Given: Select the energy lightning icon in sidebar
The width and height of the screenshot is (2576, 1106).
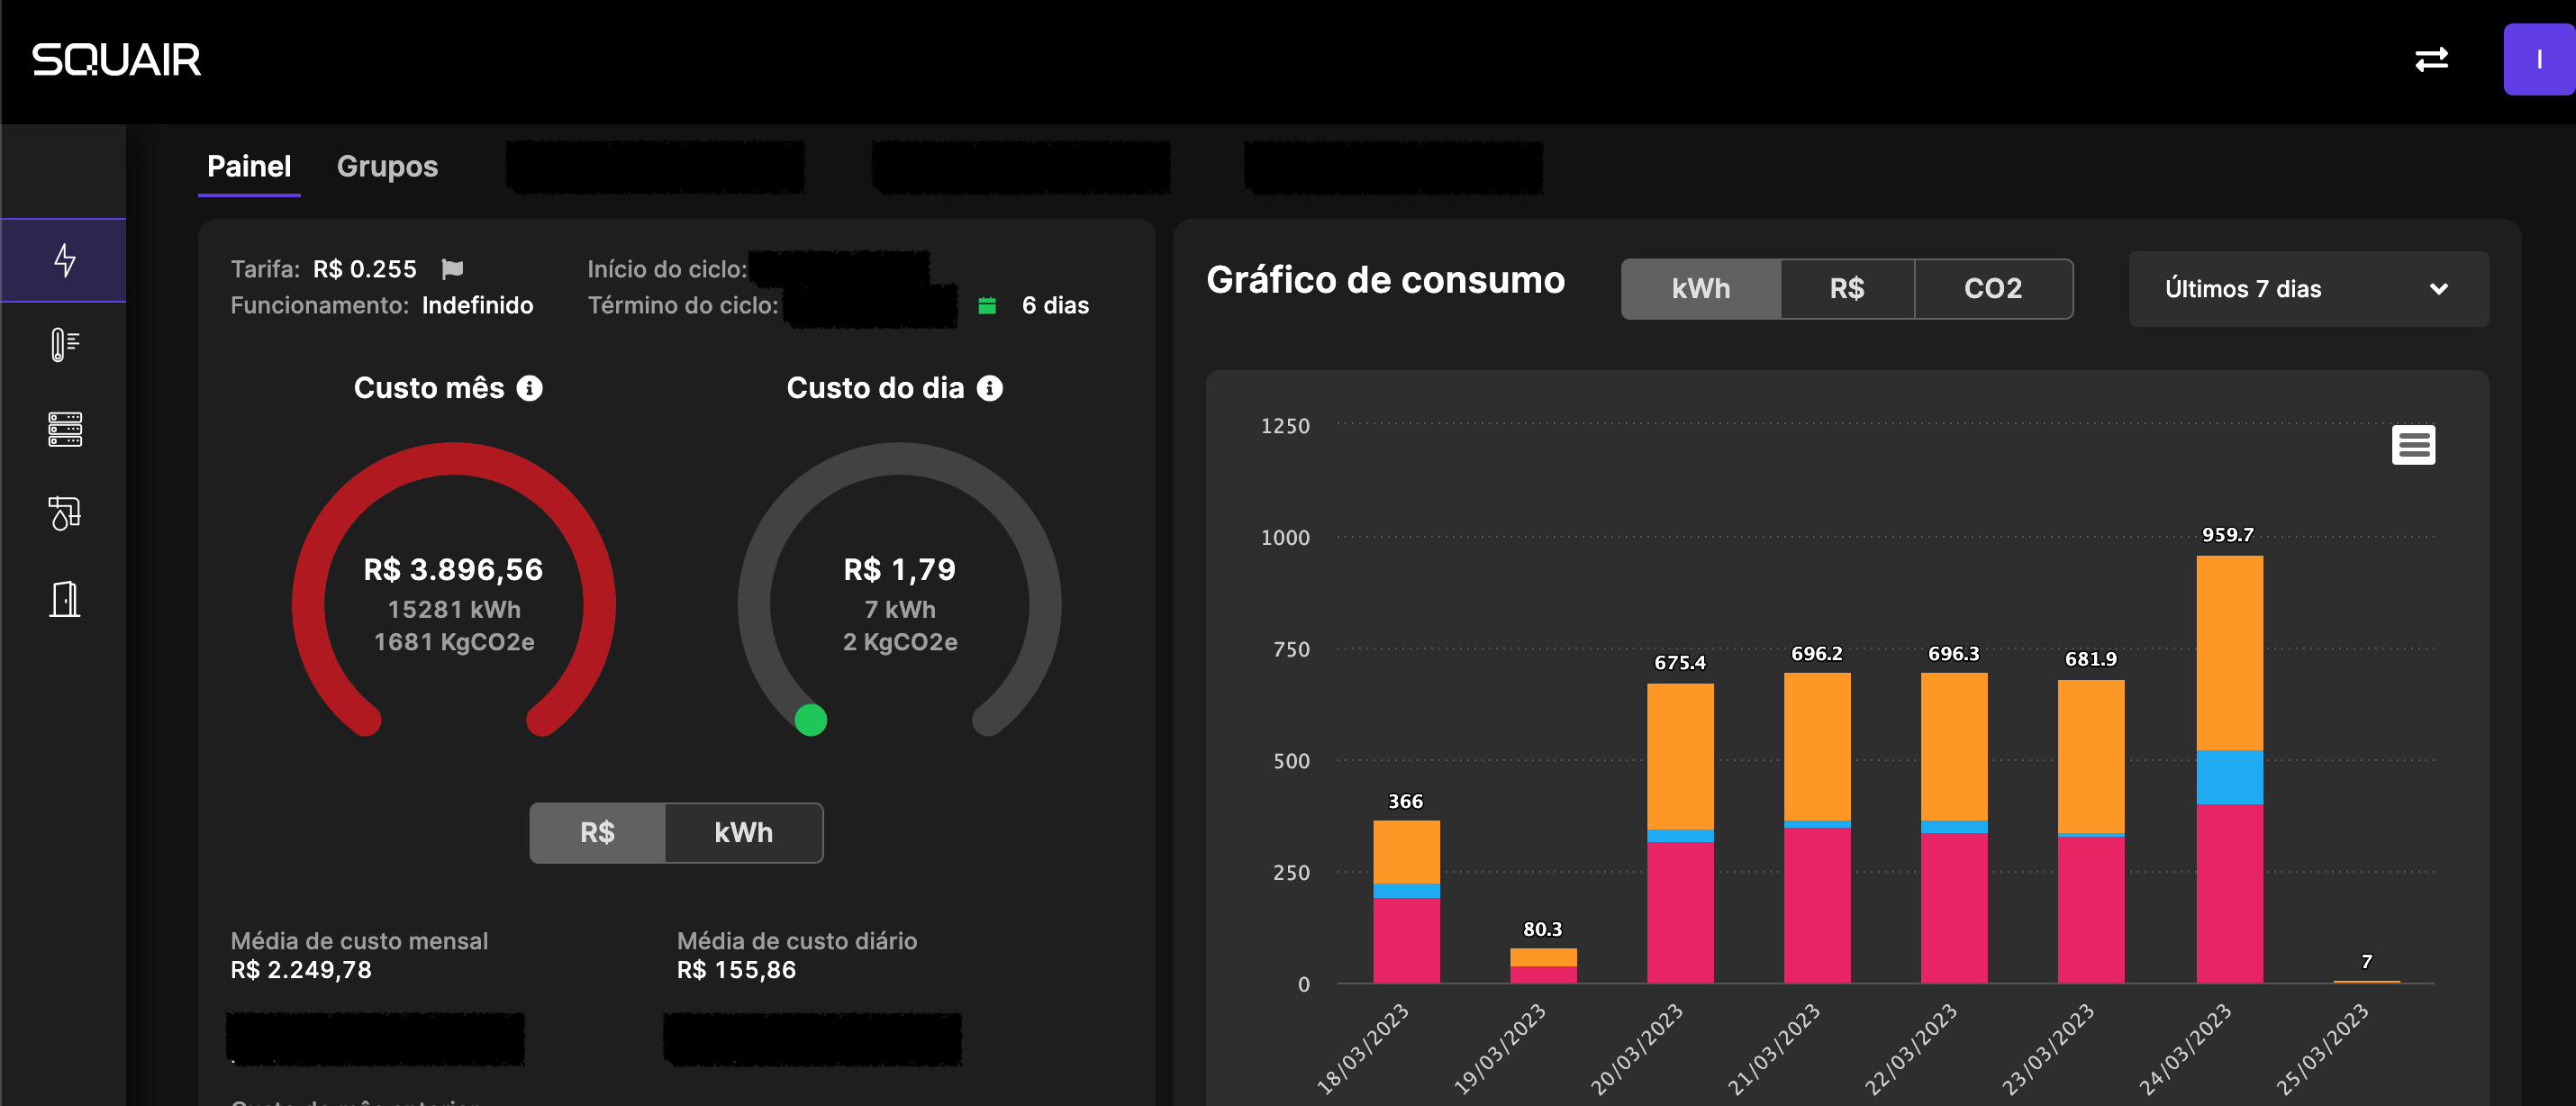Looking at the screenshot, I should tap(63, 260).
